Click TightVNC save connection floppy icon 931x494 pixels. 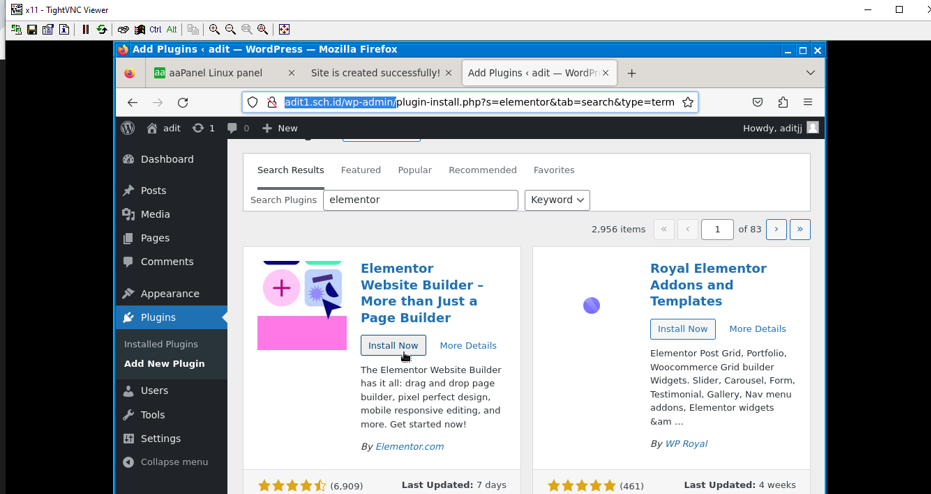coord(32,29)
